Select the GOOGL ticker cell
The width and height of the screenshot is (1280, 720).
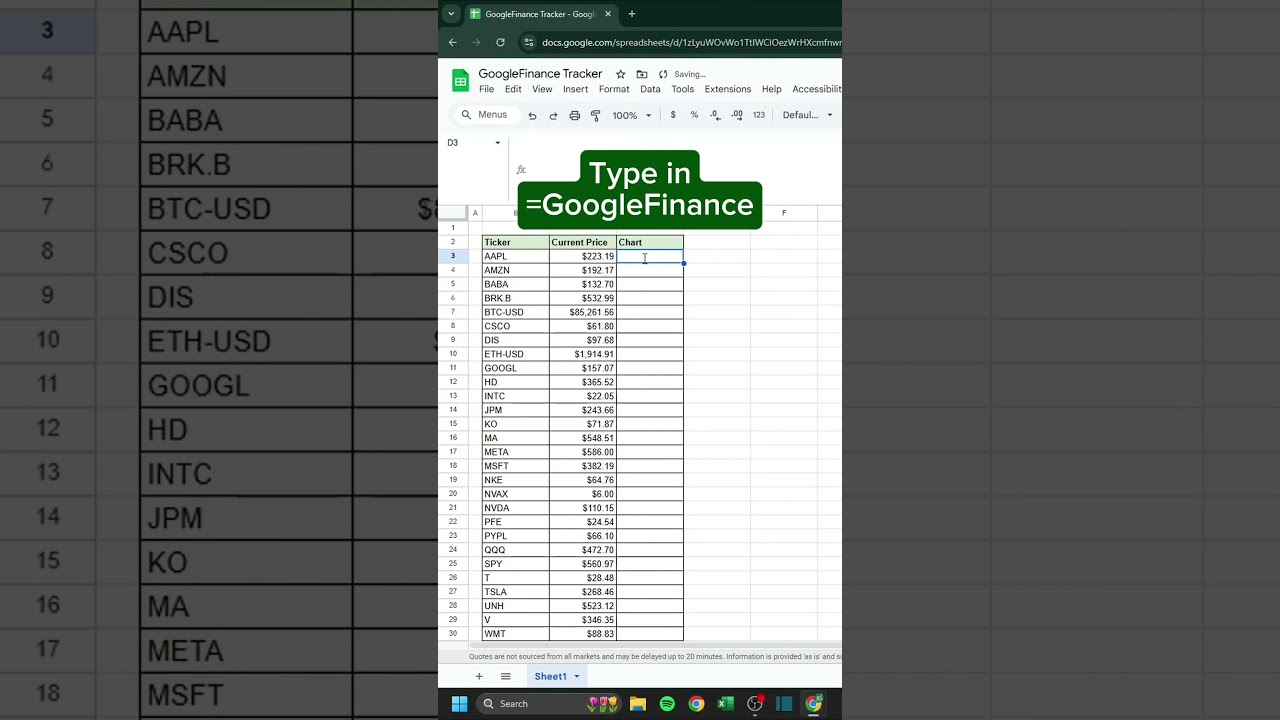(x=516, y=368)
